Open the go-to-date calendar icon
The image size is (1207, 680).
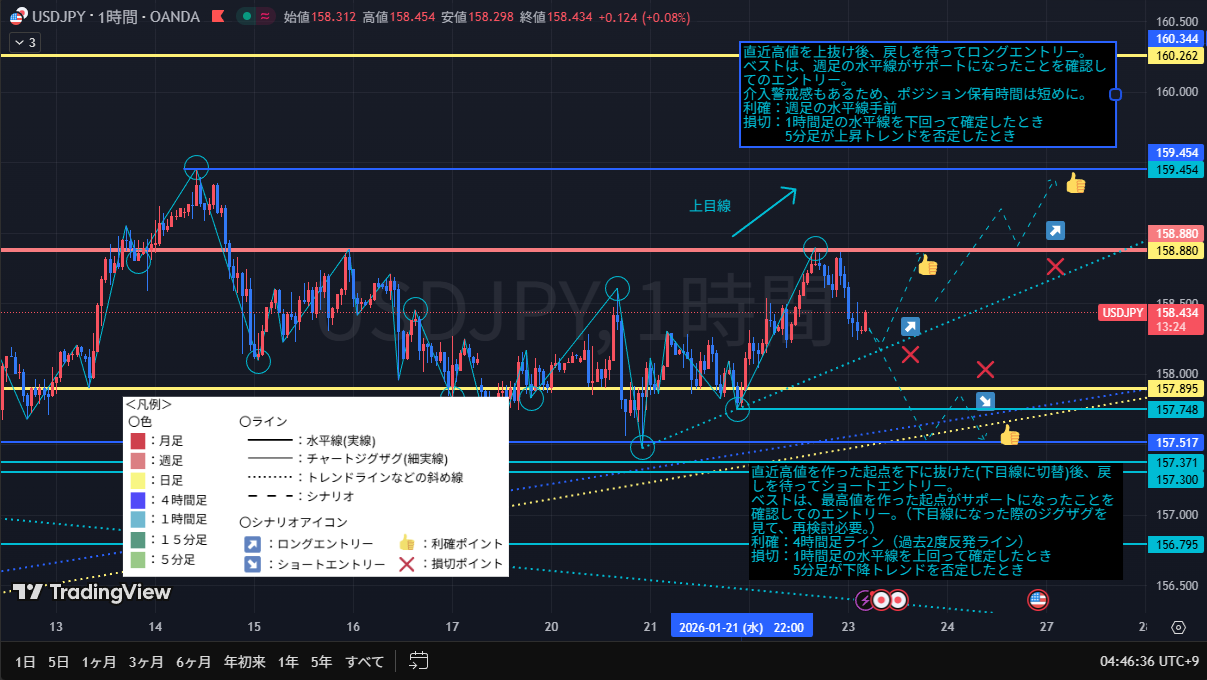(419, 661)
